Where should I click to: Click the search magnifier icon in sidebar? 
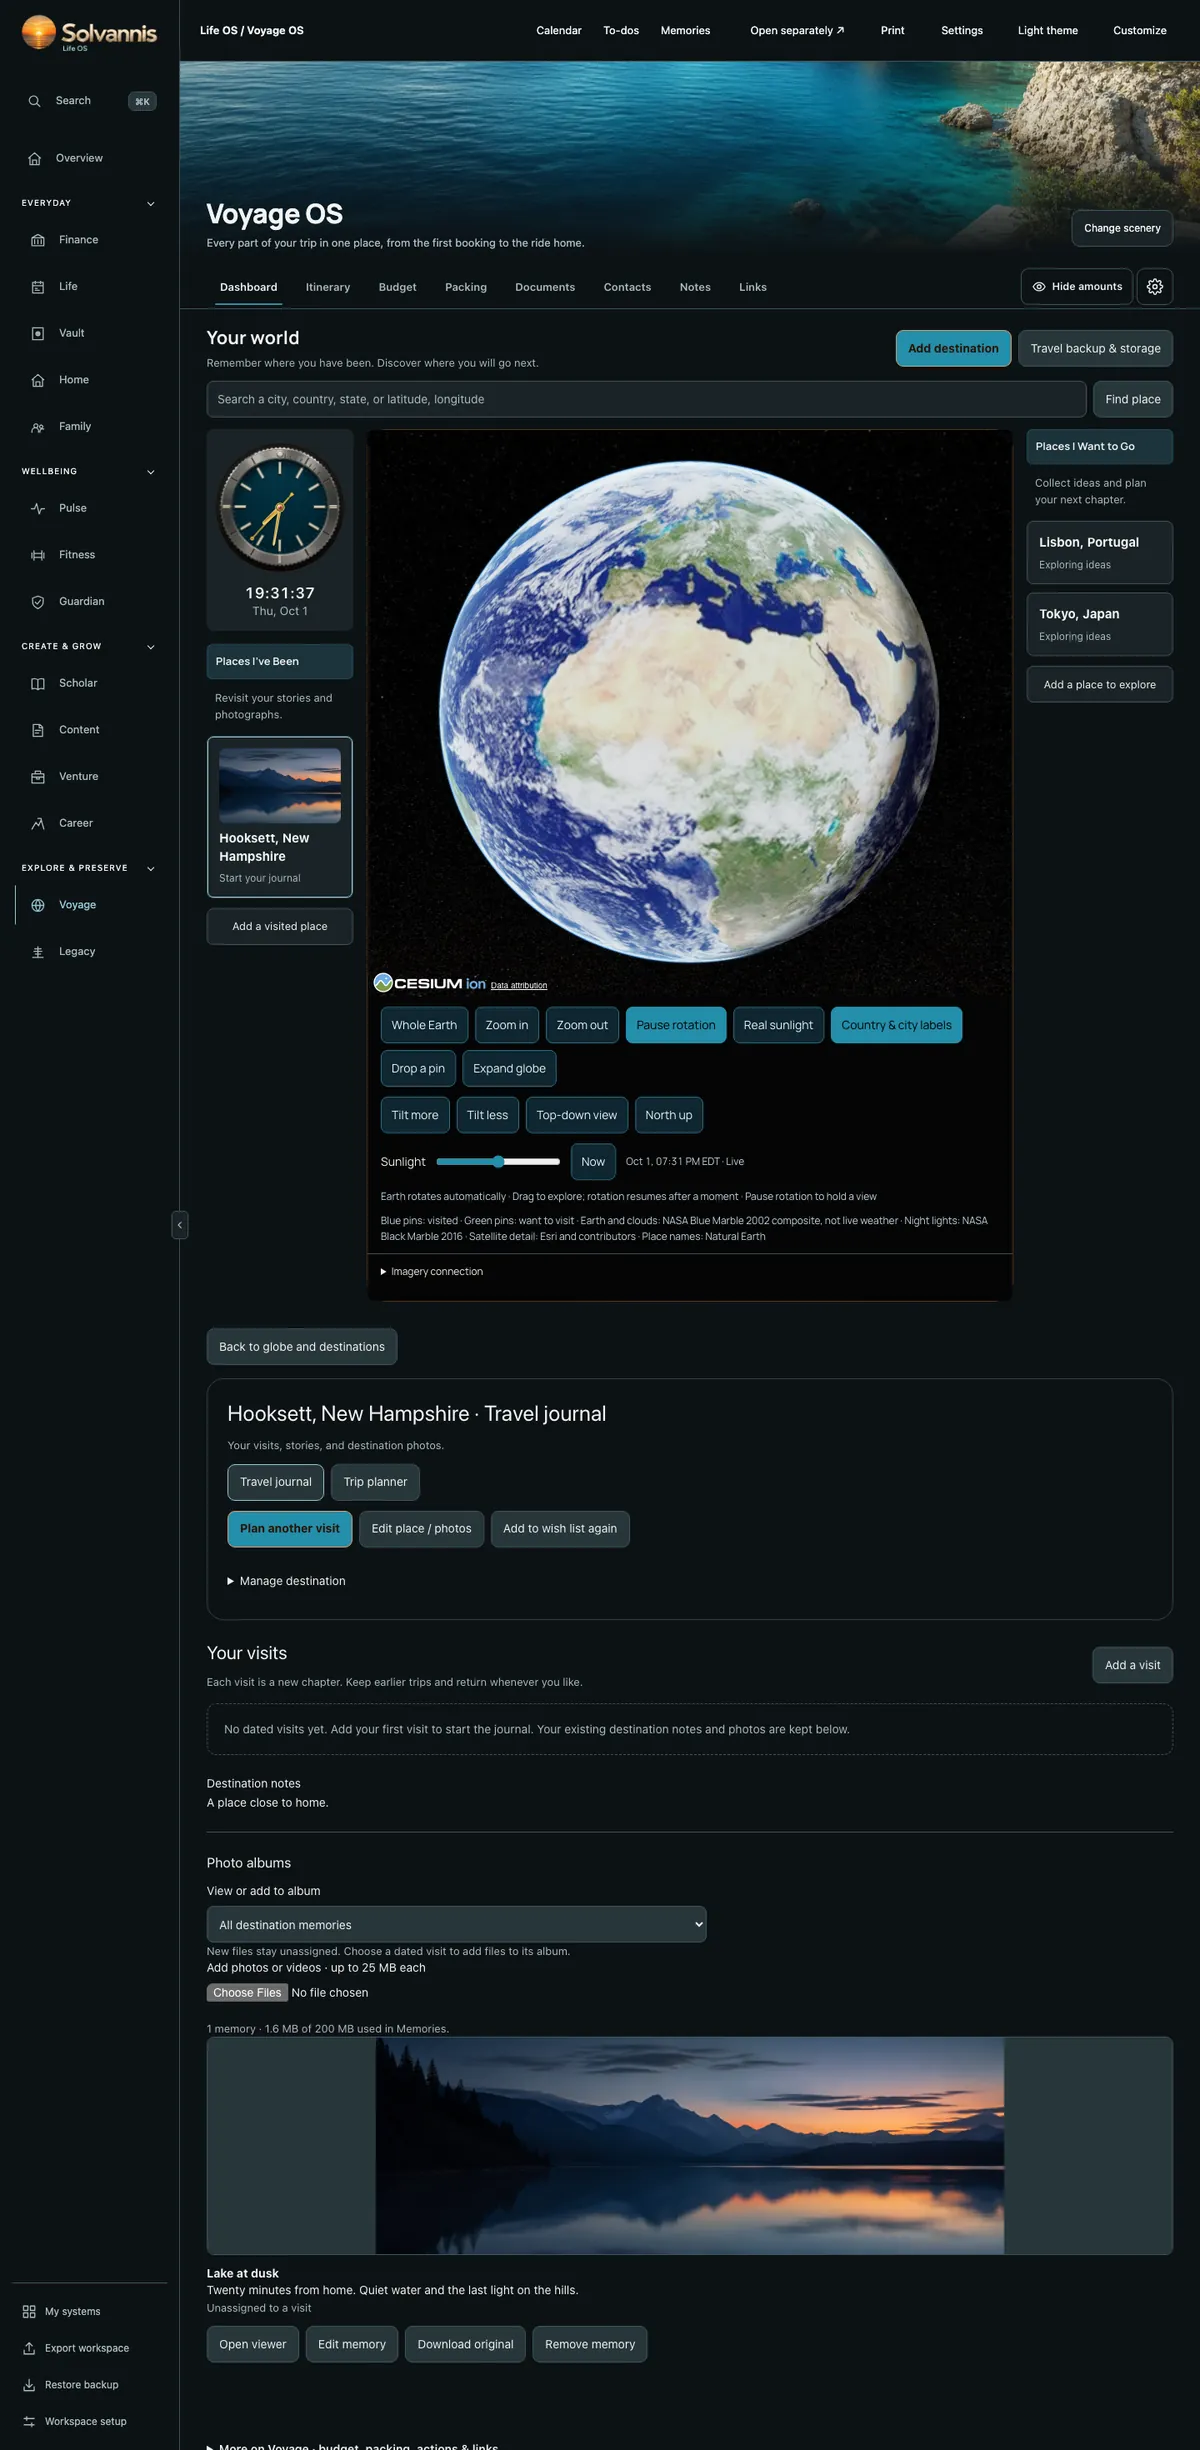tap(34, 101)
